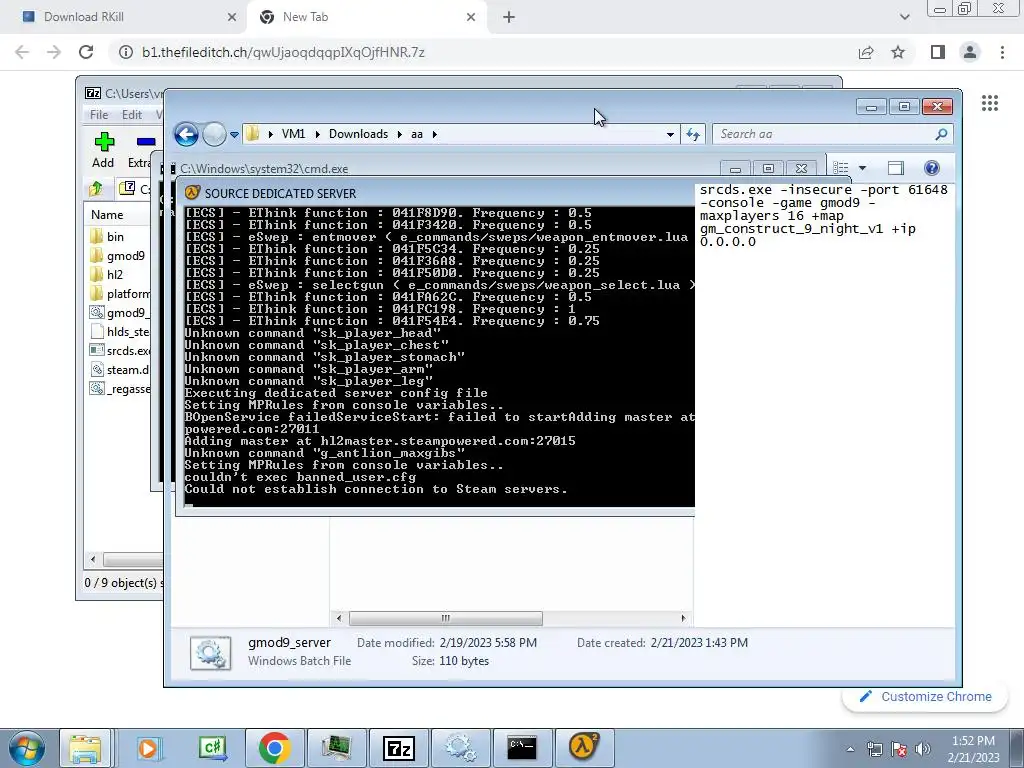The height and width of the screenshot is (768, 1024).
Task: Click the gmod9_server batch file icon
Action: point(210,652)
